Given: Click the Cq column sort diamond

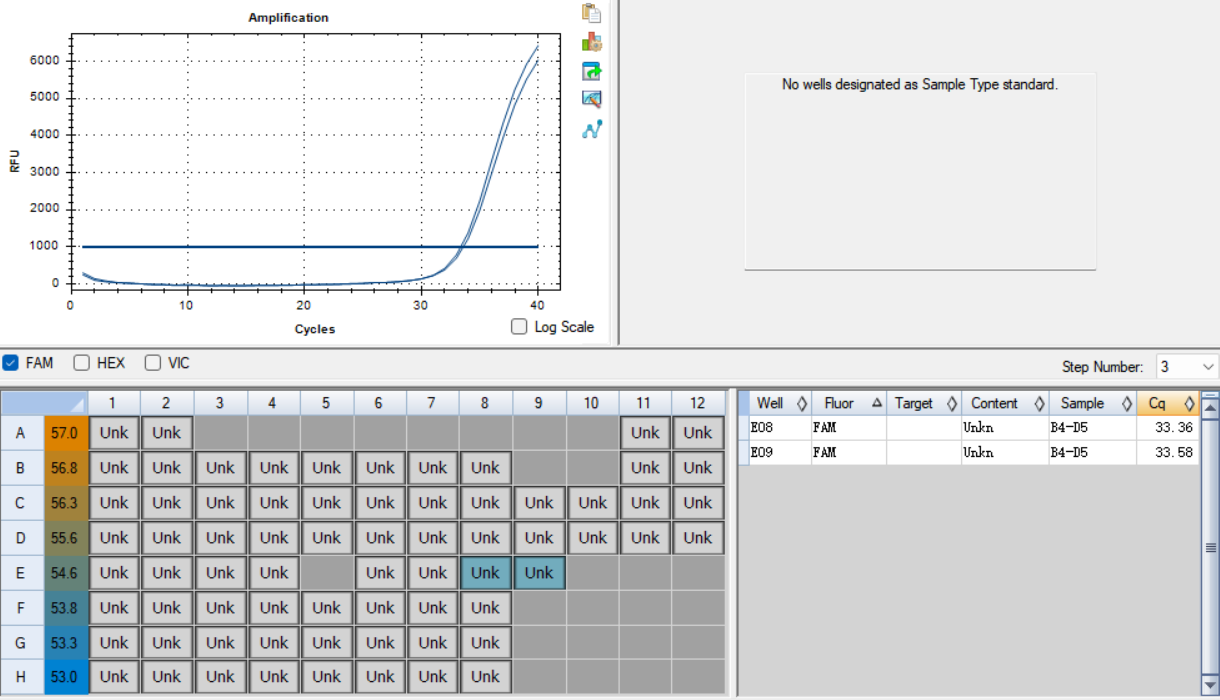Looking at the screenshot, I should tap(1189, 404).
